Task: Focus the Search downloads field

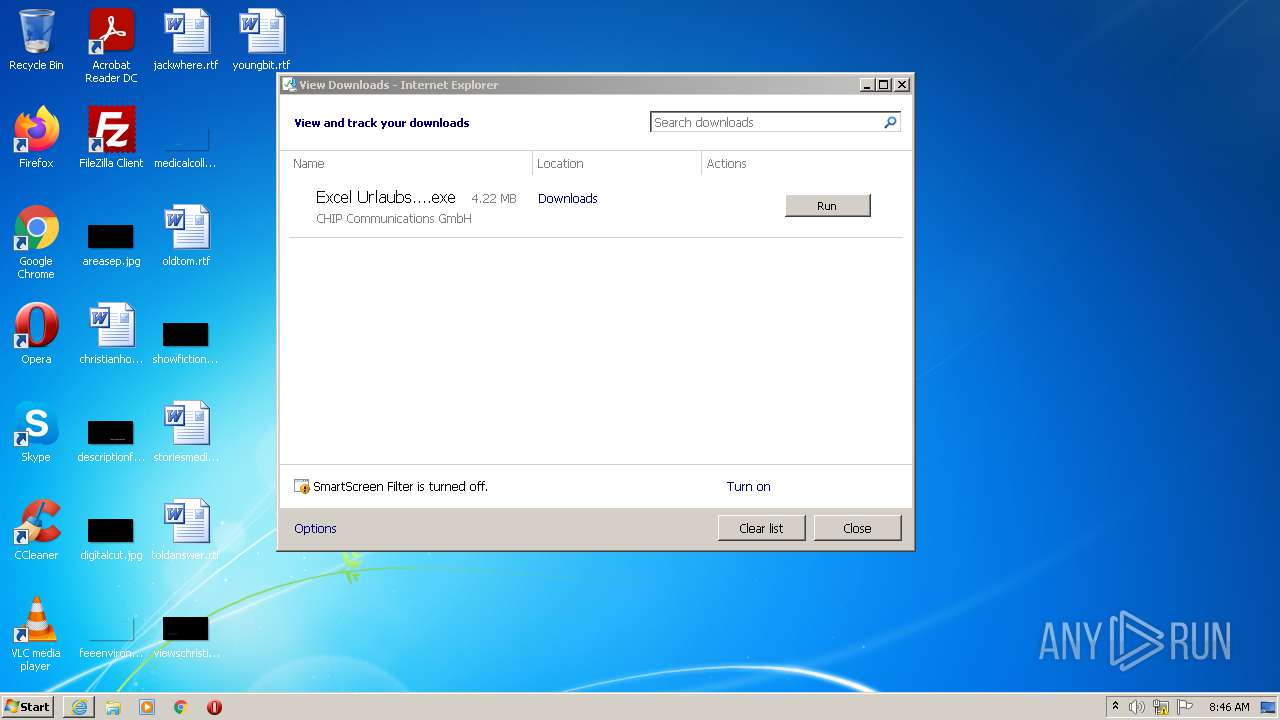Action: 766,122
